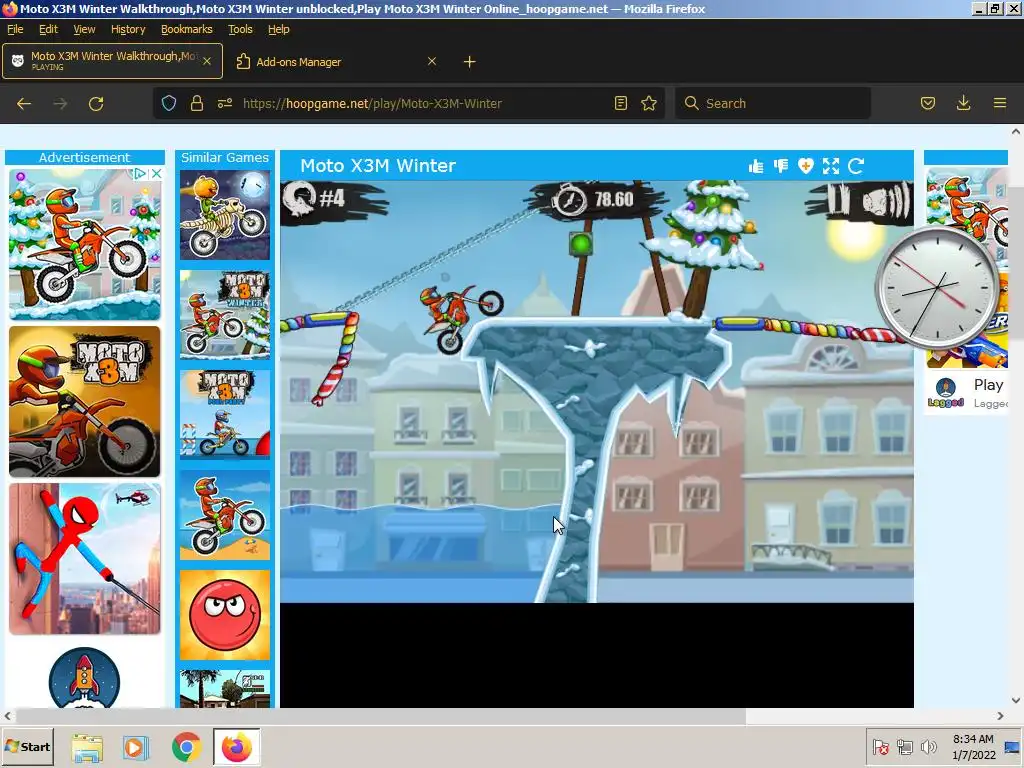The image size is (1024, 768).
Task: Open the View menu
Action: 84,29
